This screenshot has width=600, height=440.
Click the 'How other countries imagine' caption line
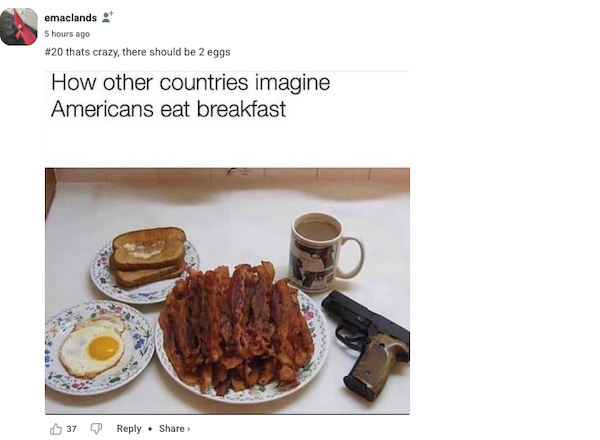(x=191, y=83)
